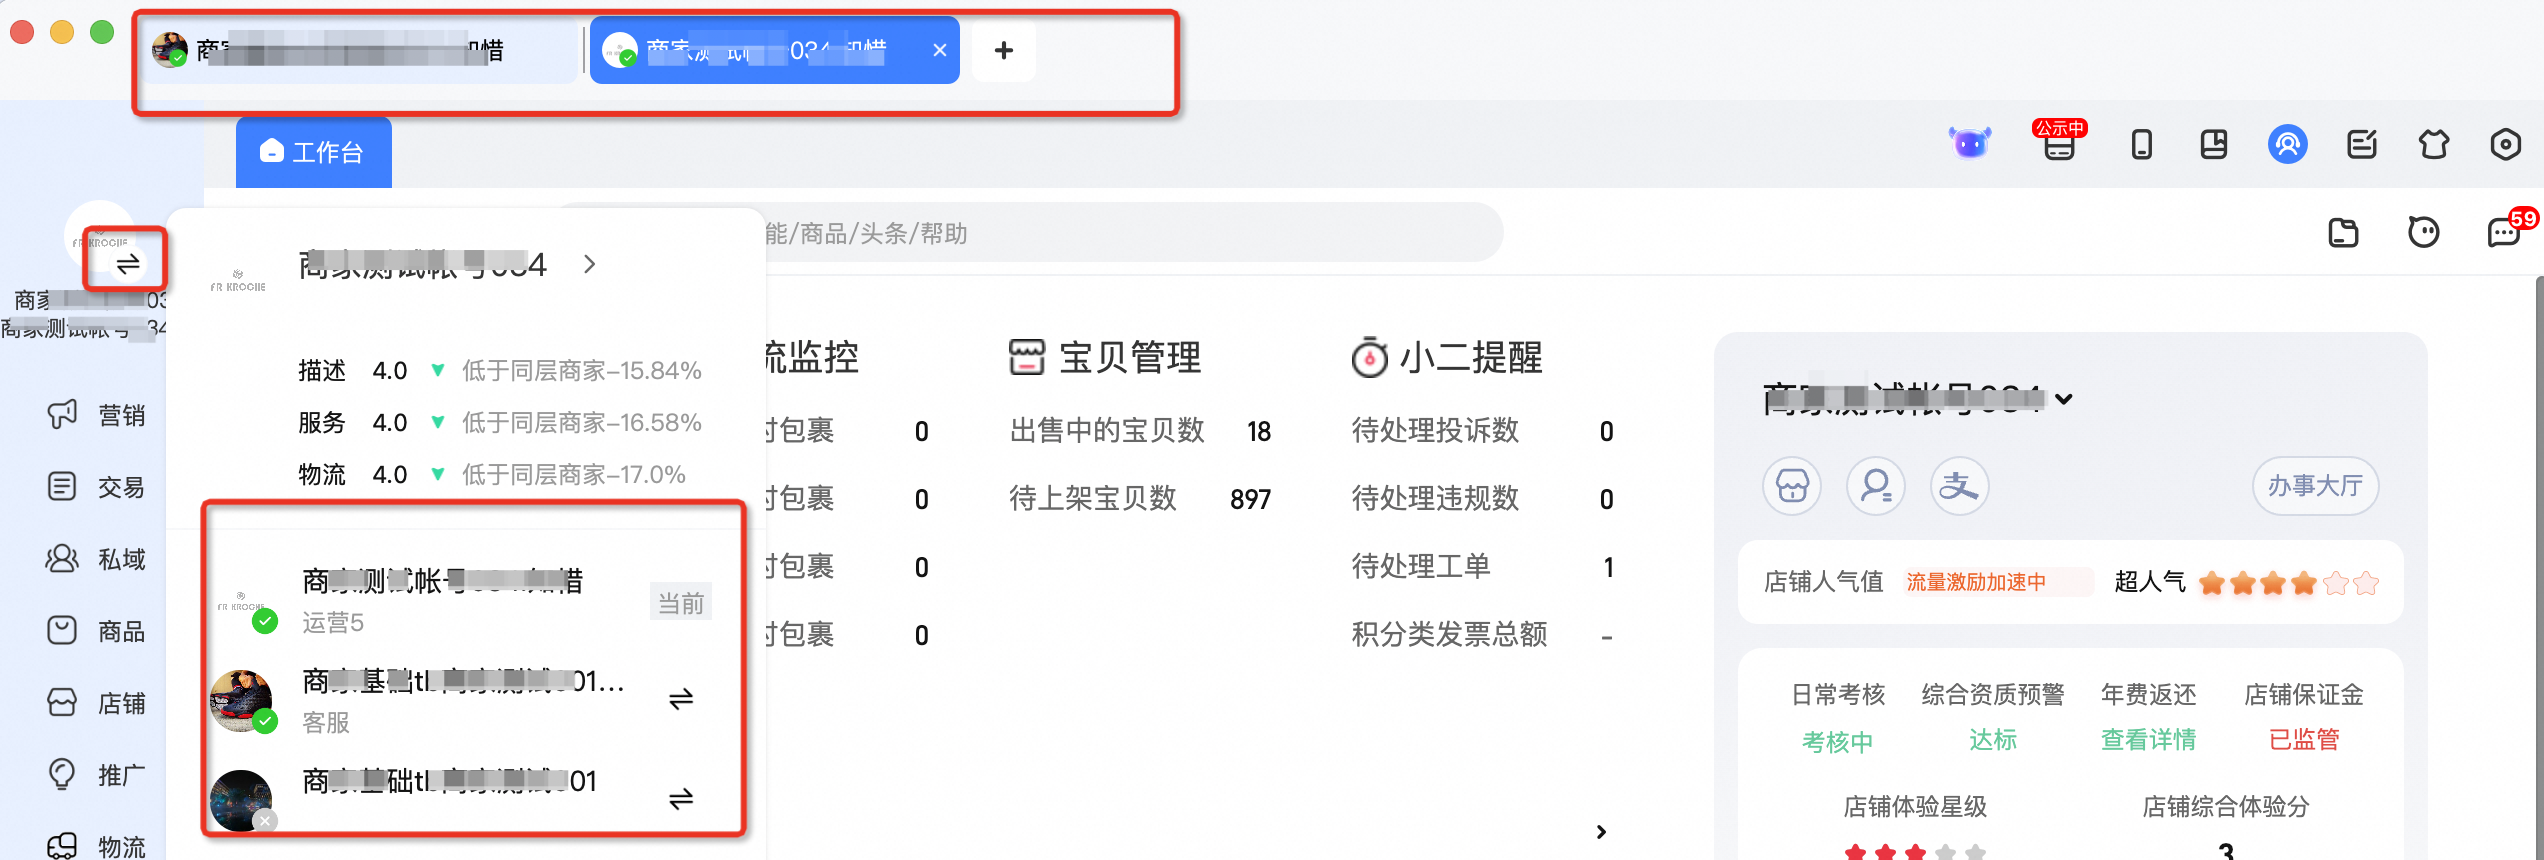Click 待处理违规数 row
The width and height of the screenshot is (2544, 860).
[1482, 499]
